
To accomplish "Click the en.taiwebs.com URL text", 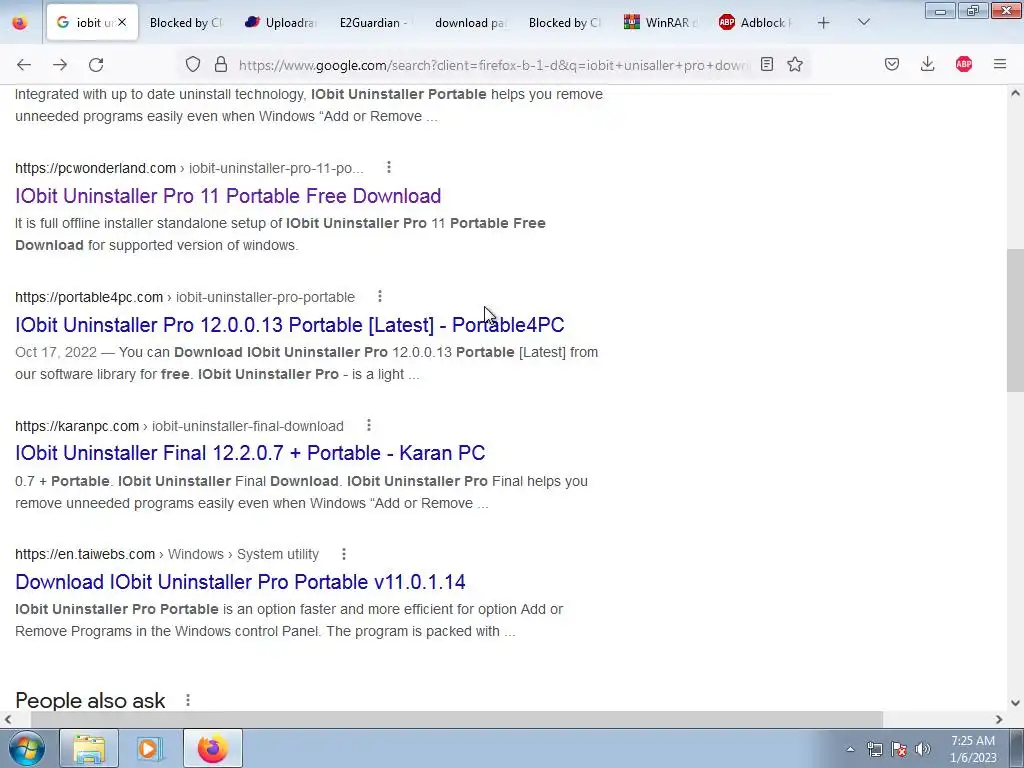I will [85, 554].
